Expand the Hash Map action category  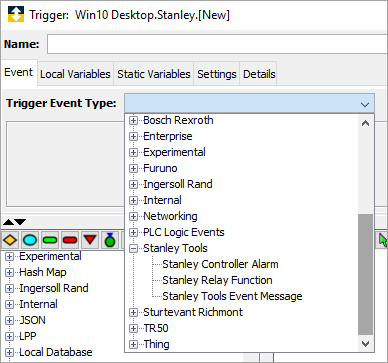click(9, 272)
